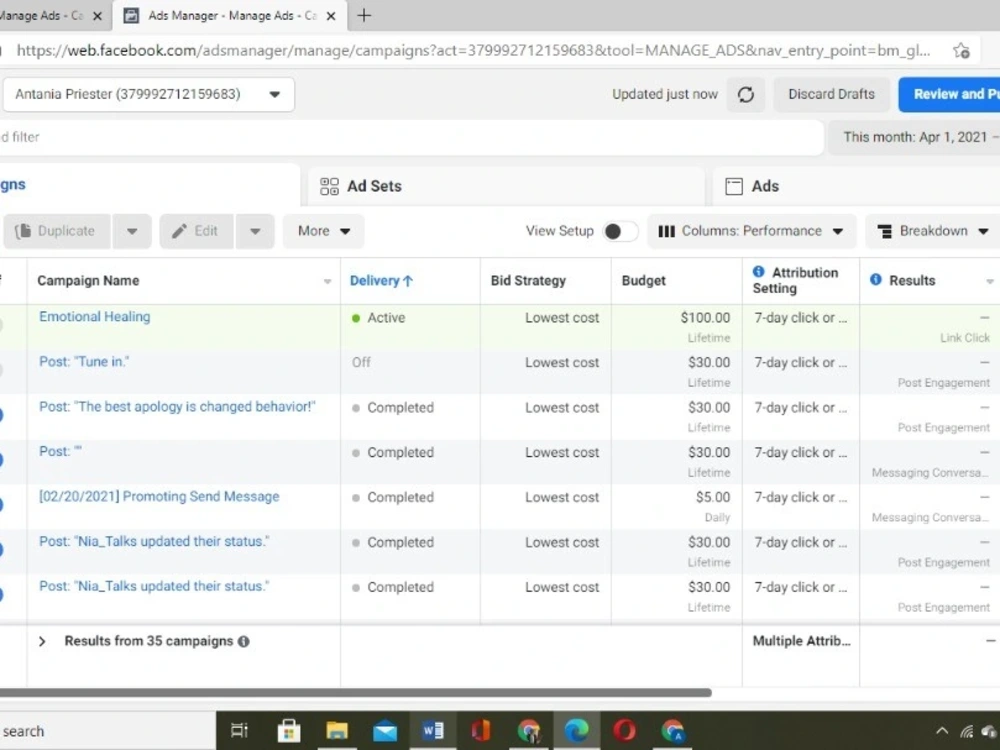Toggle the Emotional Healing campaign switch
This screenshot has height=750, width=1000.
1,325
